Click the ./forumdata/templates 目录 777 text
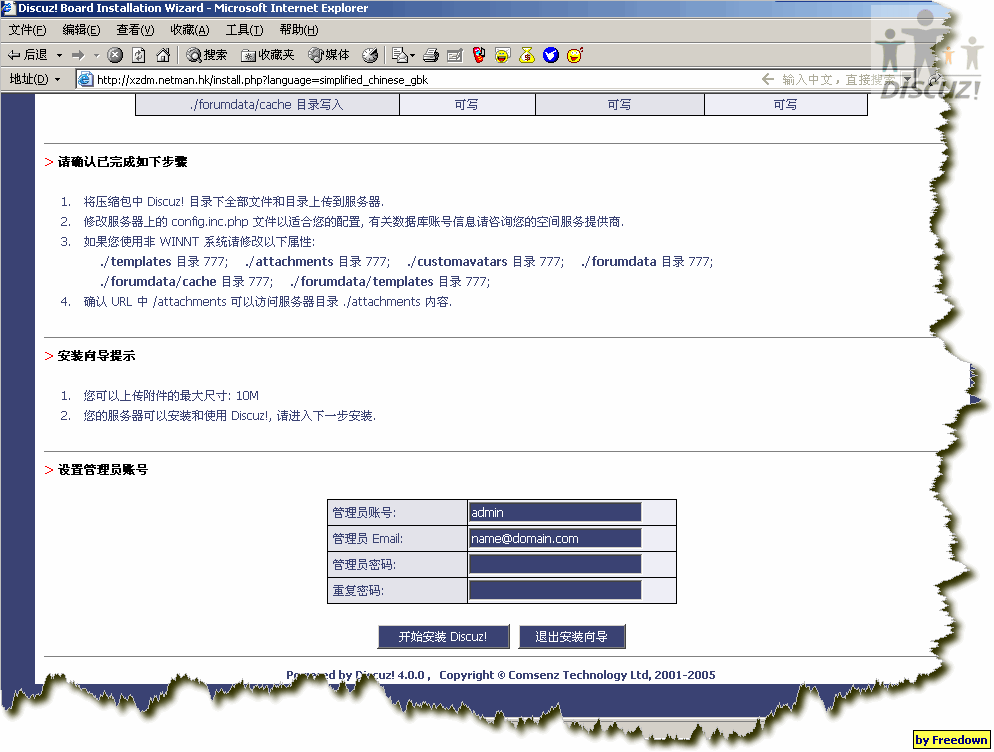 tap(390, 282)
